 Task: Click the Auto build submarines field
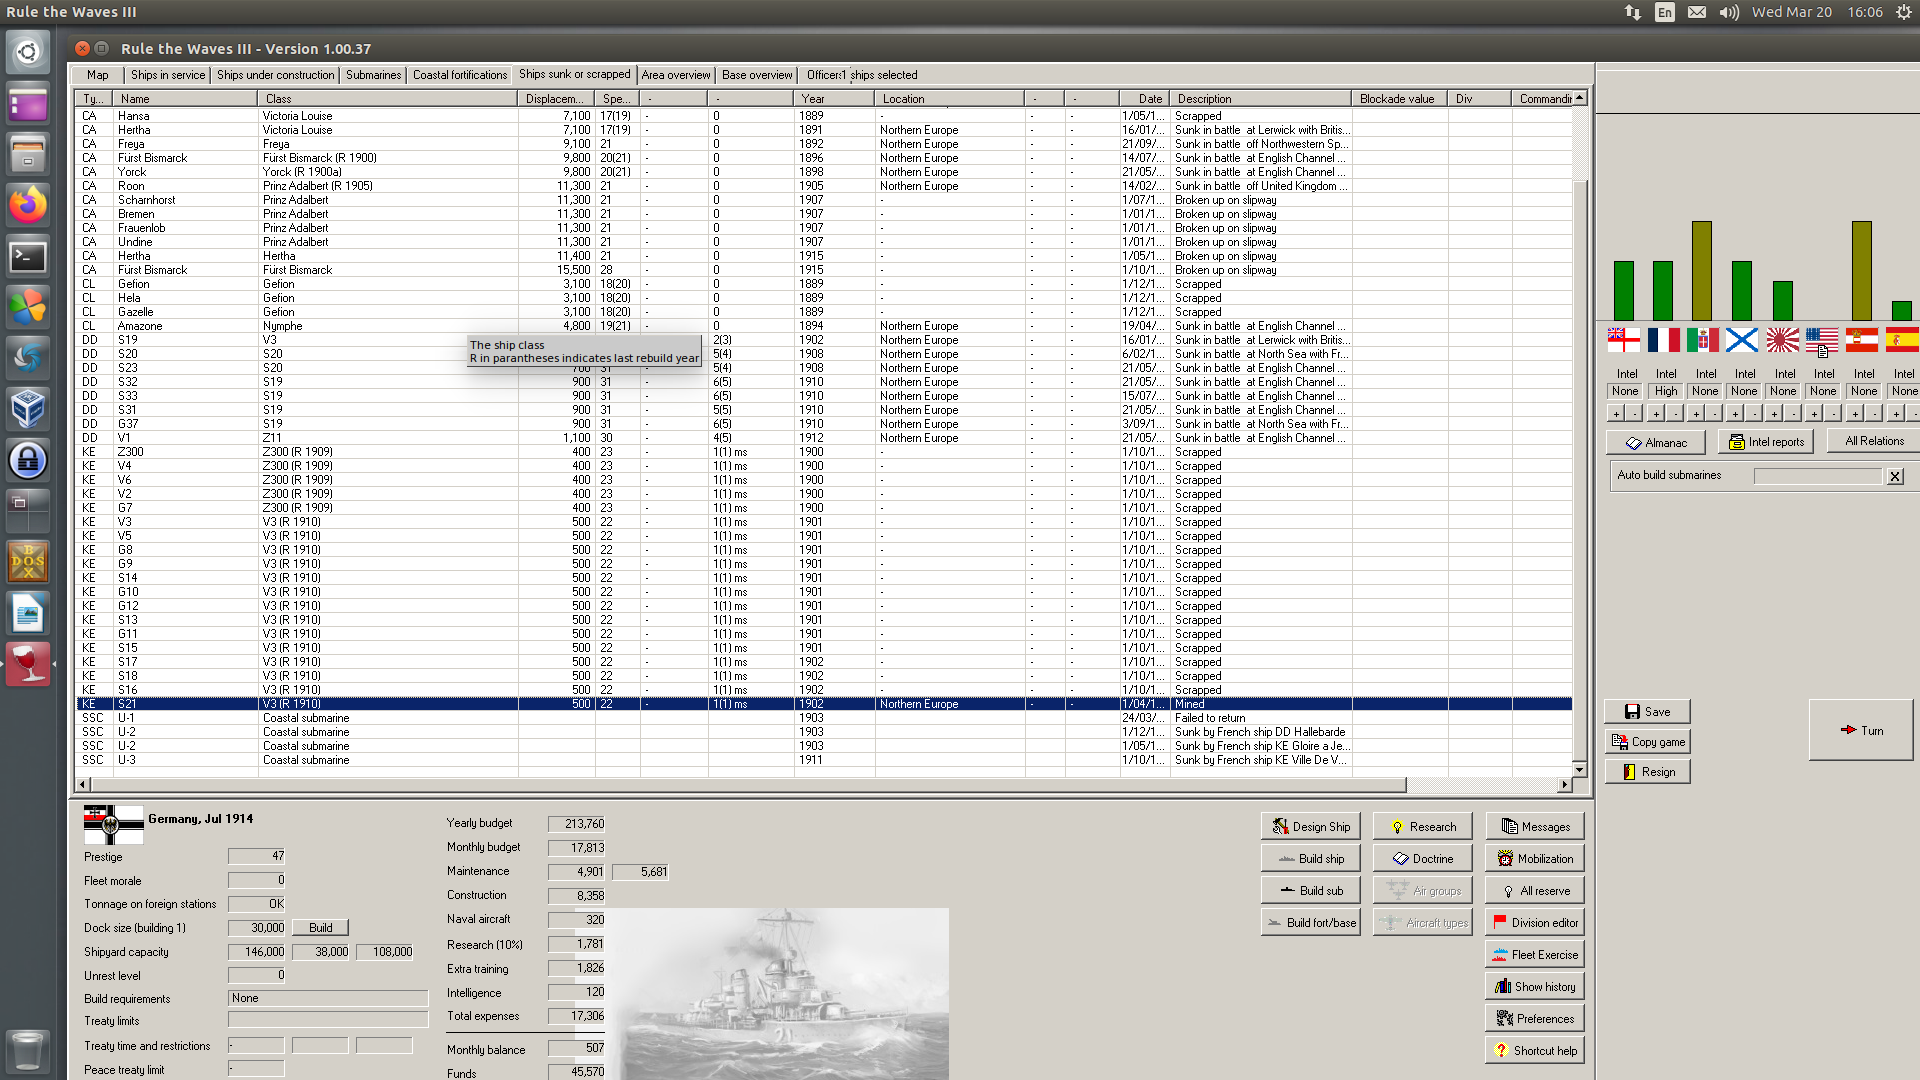(x=1818, y=476)
